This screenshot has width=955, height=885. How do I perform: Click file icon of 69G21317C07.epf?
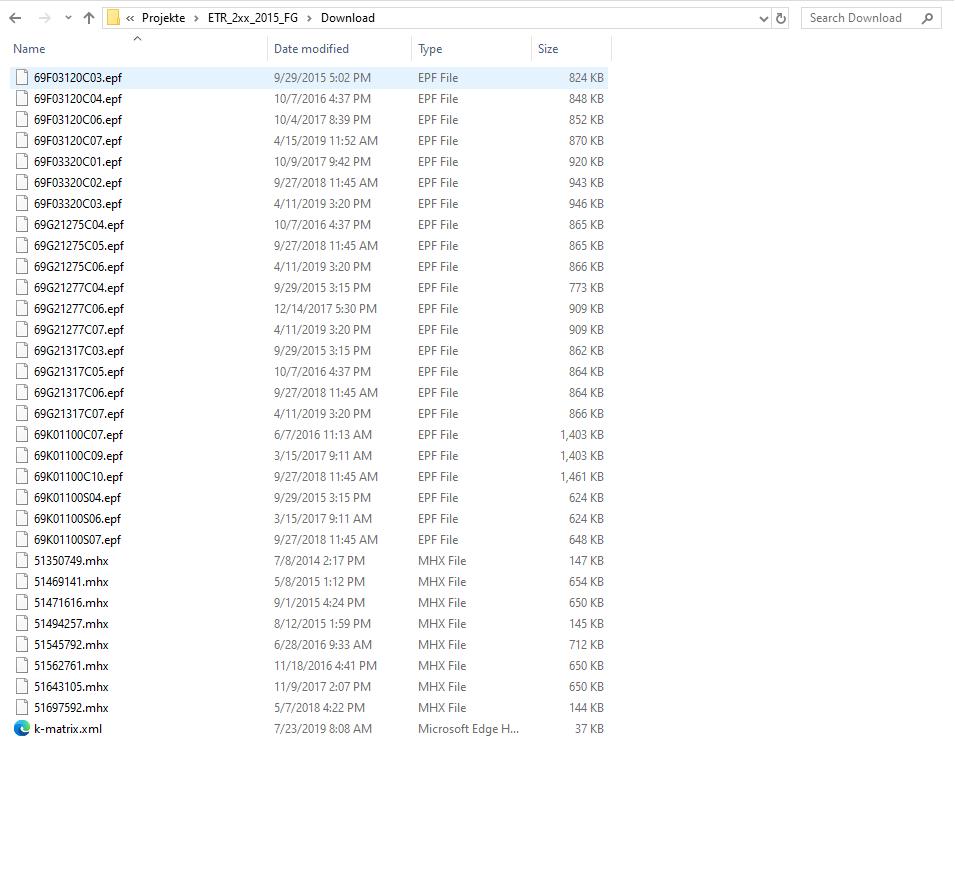[x=22, y=414]
